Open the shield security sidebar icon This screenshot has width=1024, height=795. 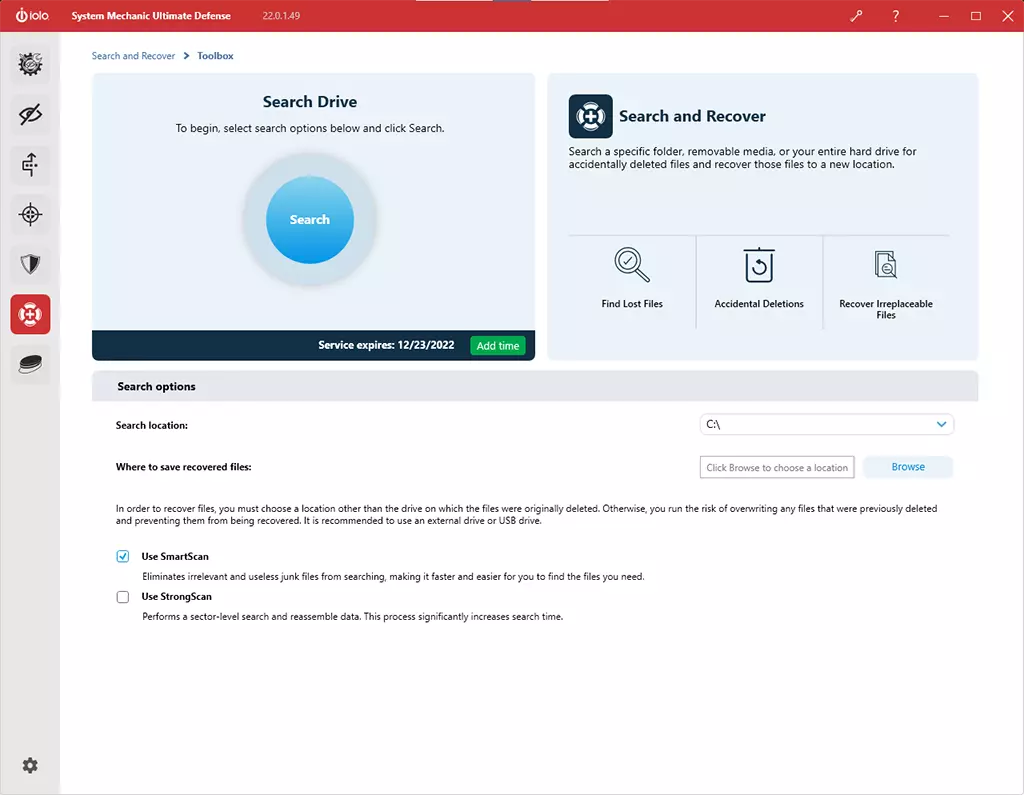tap(30, 264)
